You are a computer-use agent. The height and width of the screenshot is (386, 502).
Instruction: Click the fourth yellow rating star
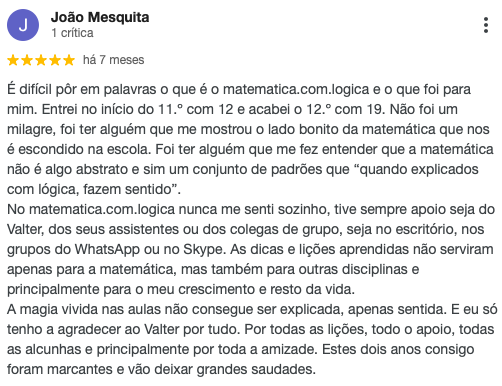click(55, 60)
